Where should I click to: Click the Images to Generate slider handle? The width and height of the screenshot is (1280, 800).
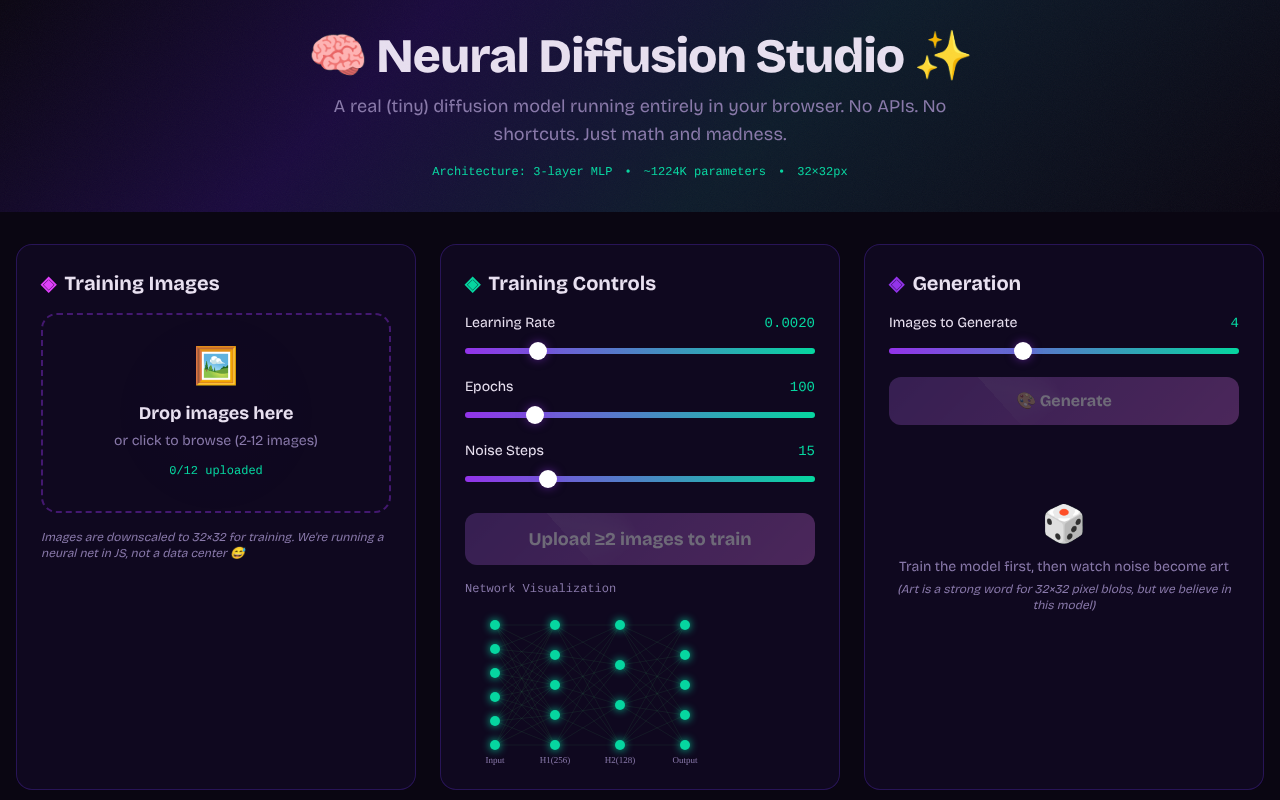click(x=1022, y=351)
